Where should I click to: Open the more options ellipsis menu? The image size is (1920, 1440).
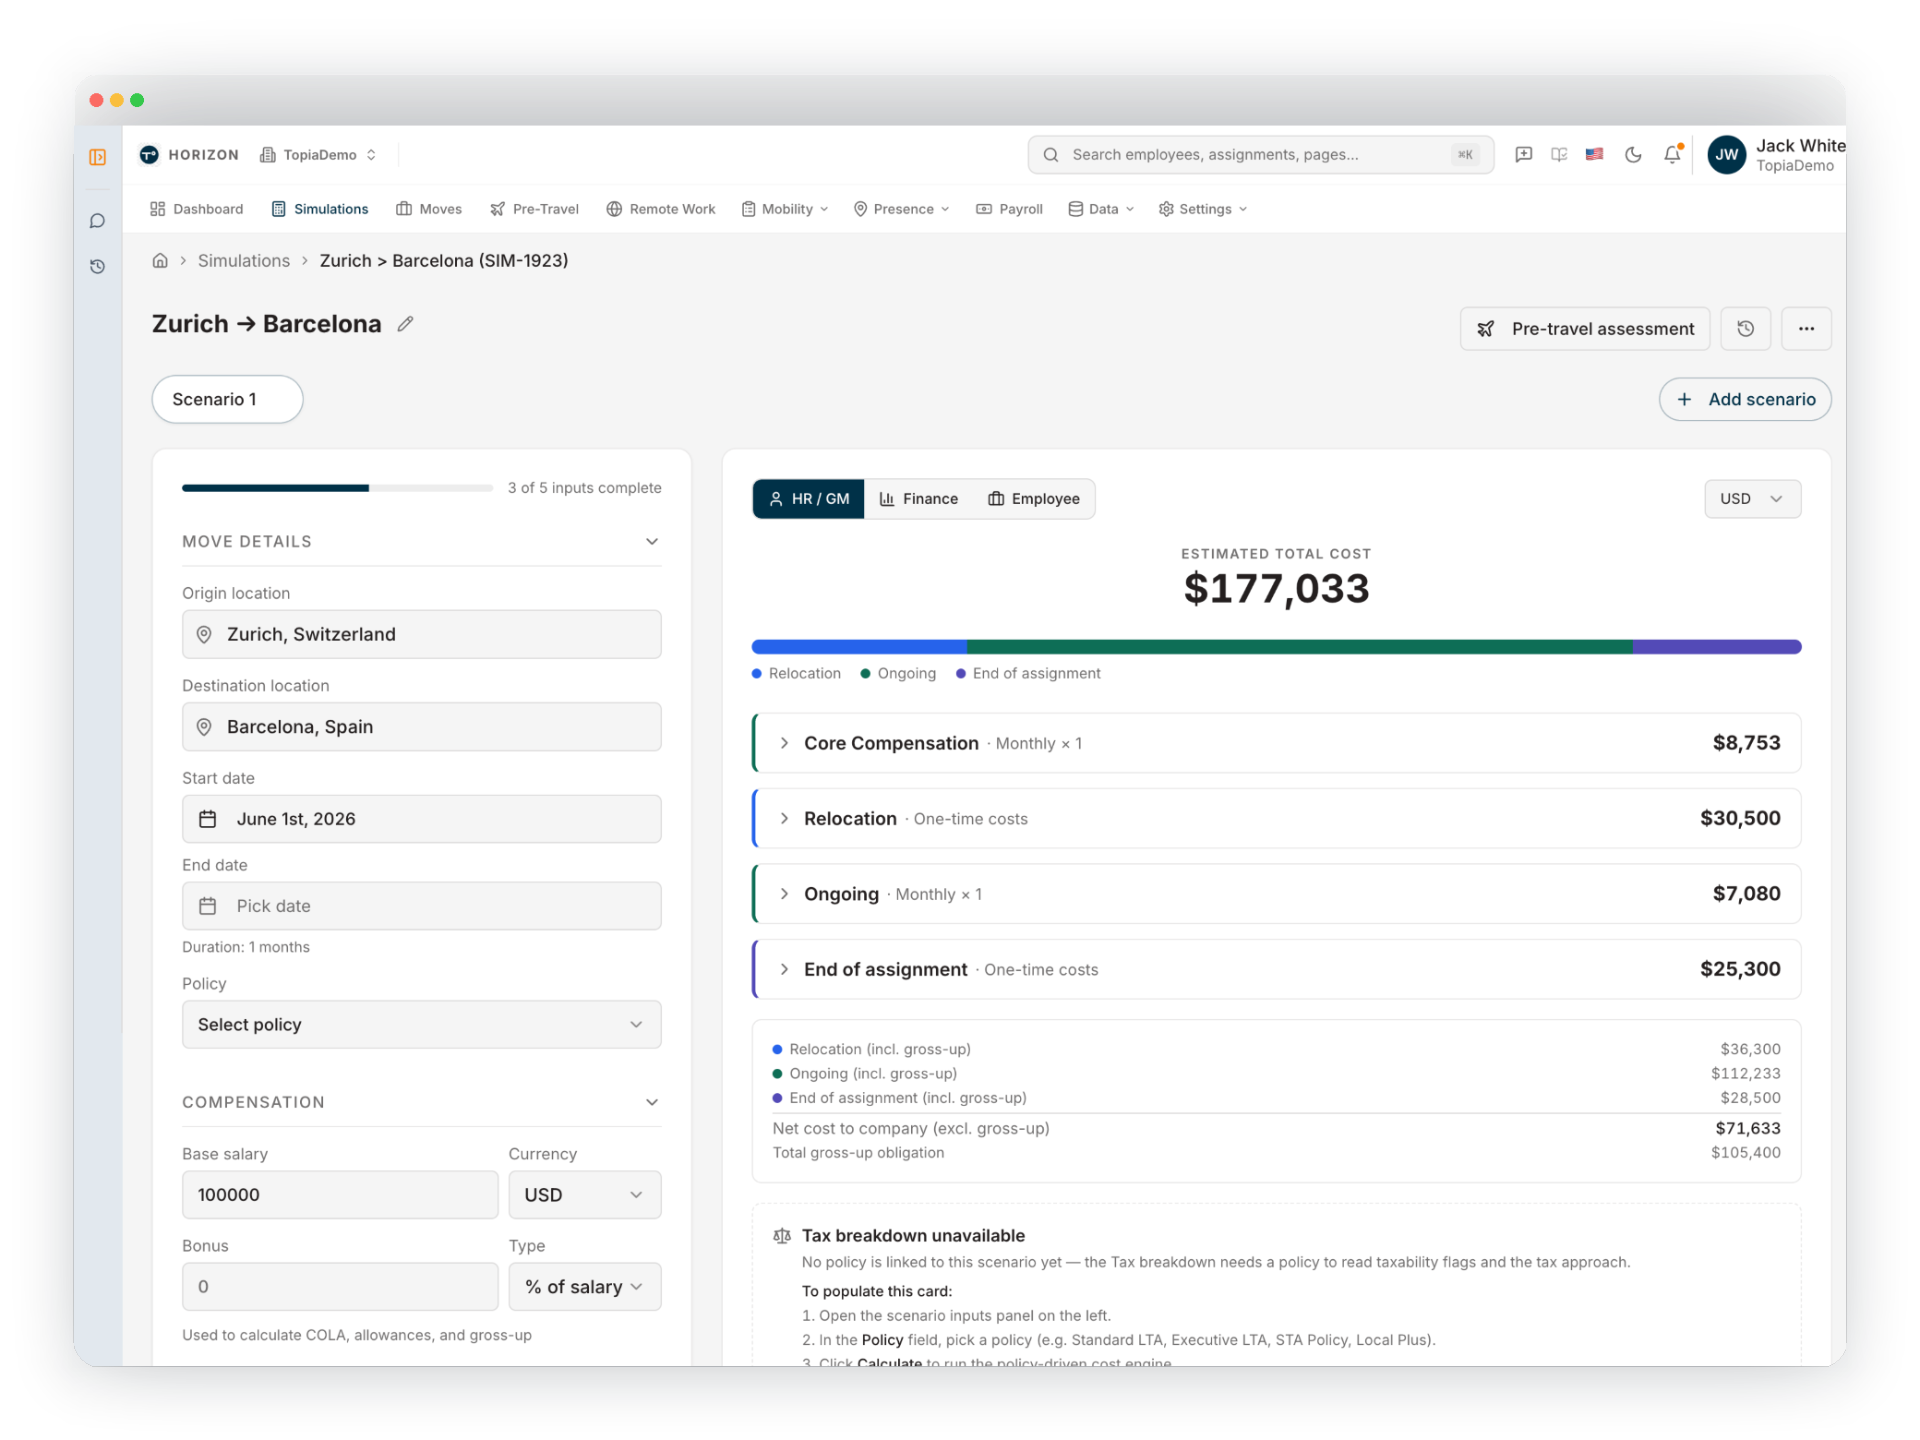point(1806,329)
